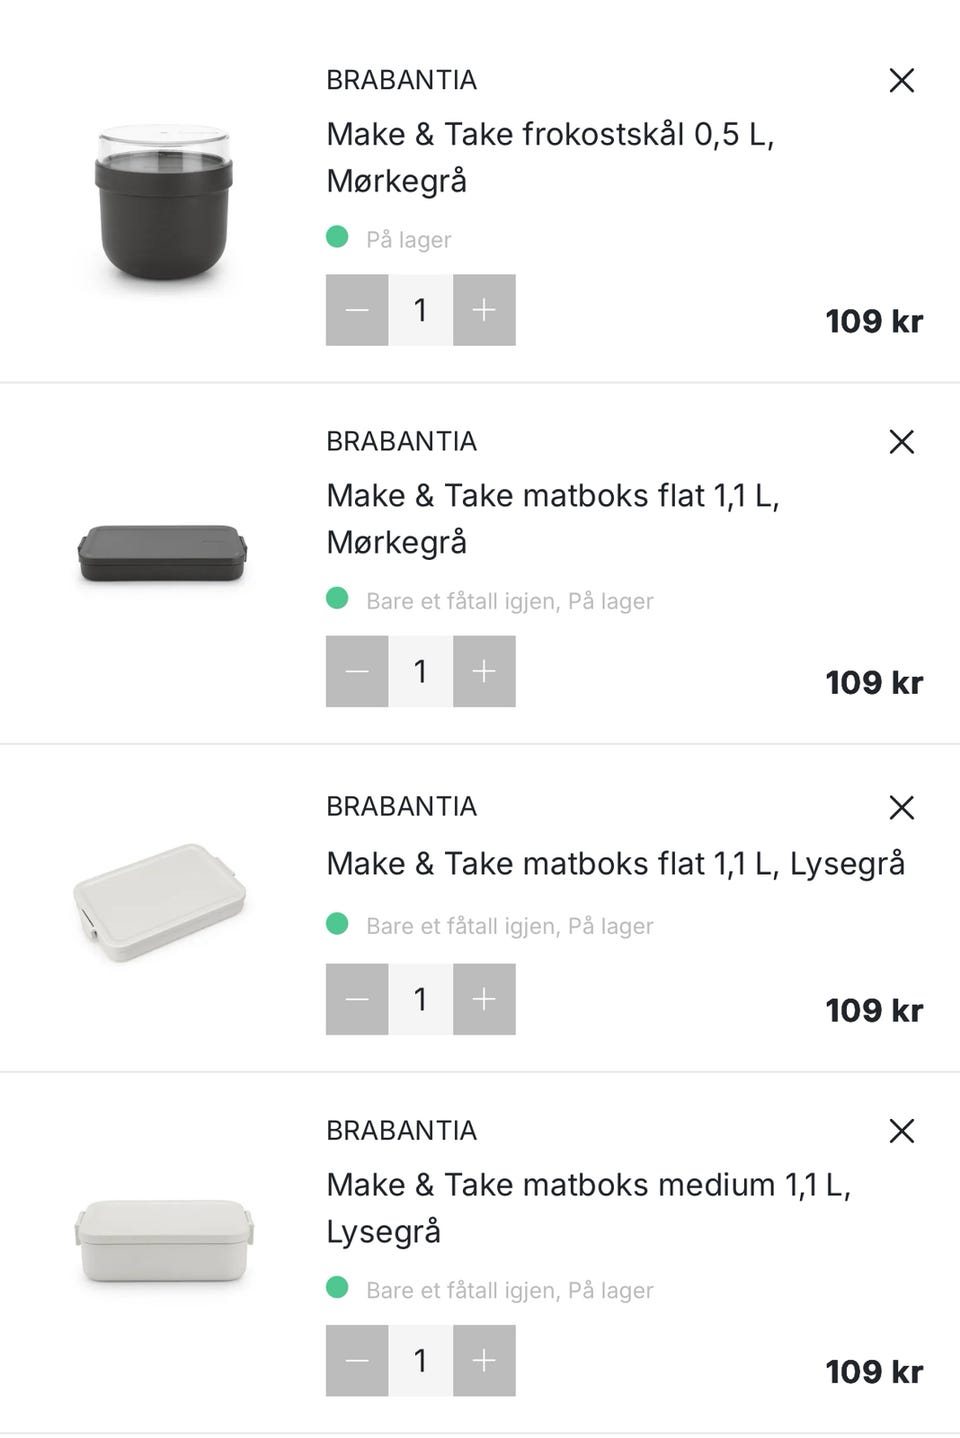Image resolution: width=960 pixels, height=1438 pixels.
Task: Open the dark grey flat lunchbox thumbnail
Action: pos(163,553)
